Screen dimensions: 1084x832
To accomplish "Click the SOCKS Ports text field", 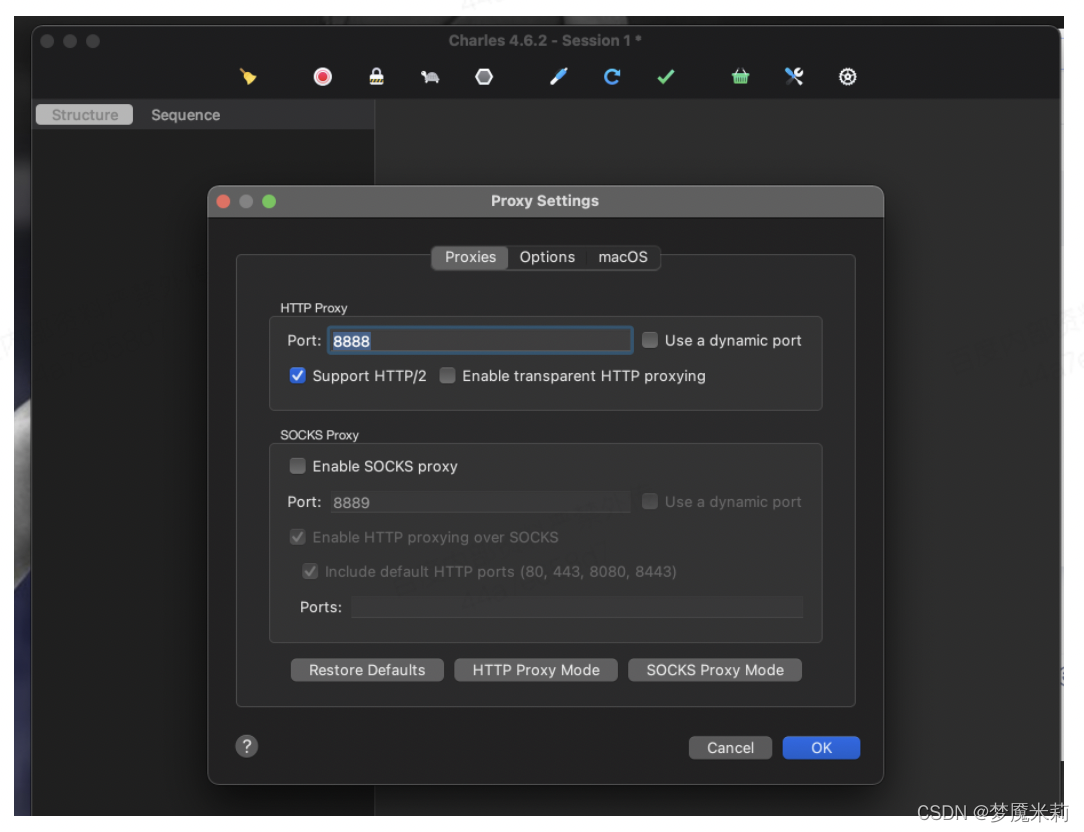I will click(577, 607).
